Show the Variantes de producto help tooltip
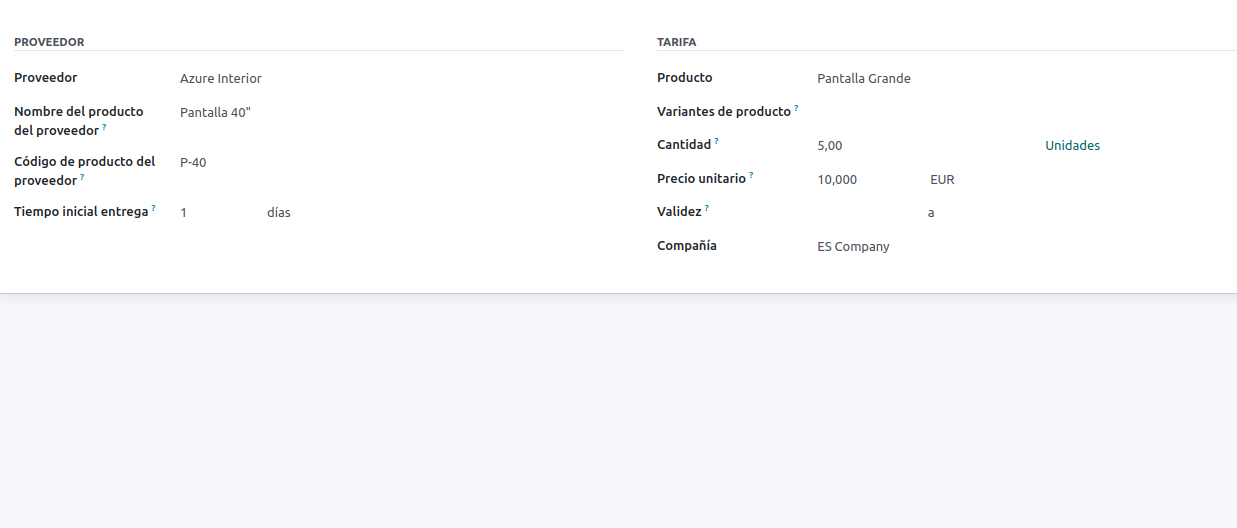This screenshot has width=1237, height=528. tap(796, 108)
